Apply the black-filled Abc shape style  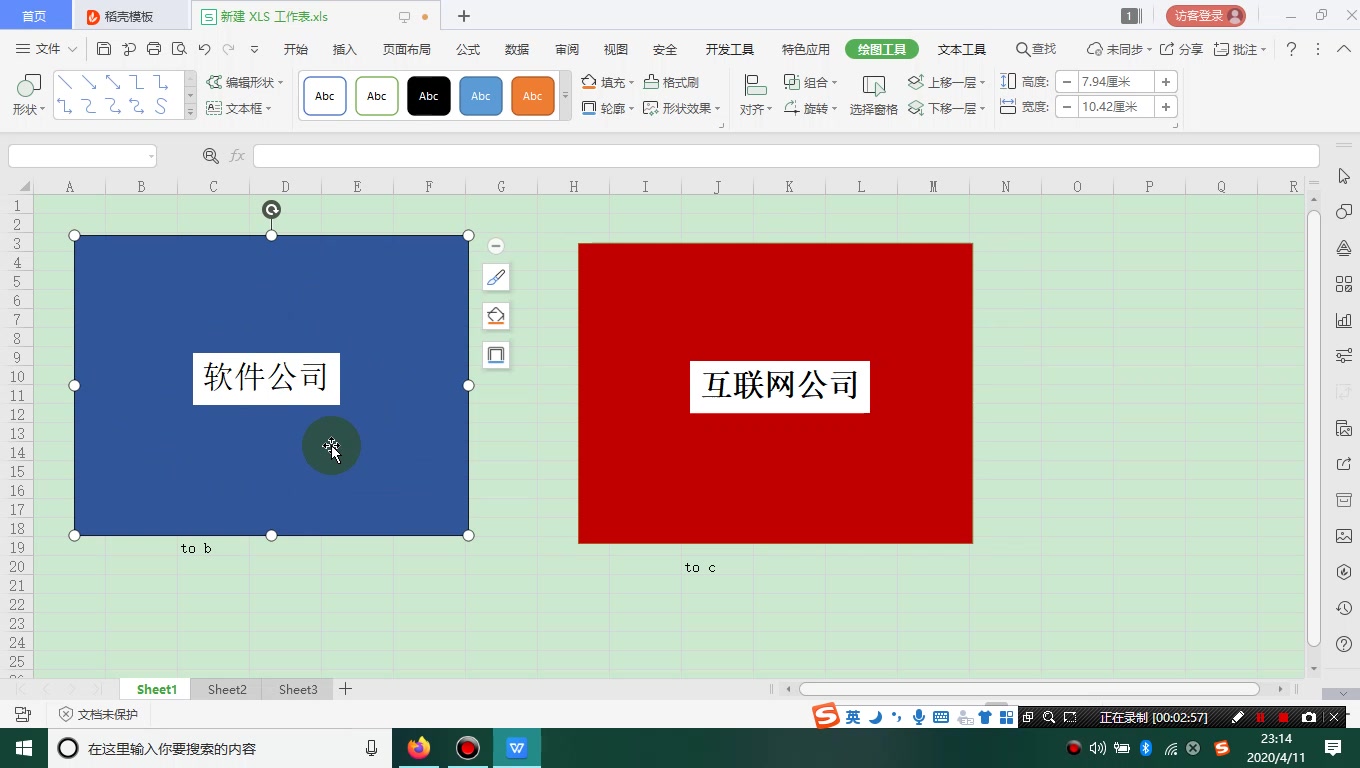point(429,96)
